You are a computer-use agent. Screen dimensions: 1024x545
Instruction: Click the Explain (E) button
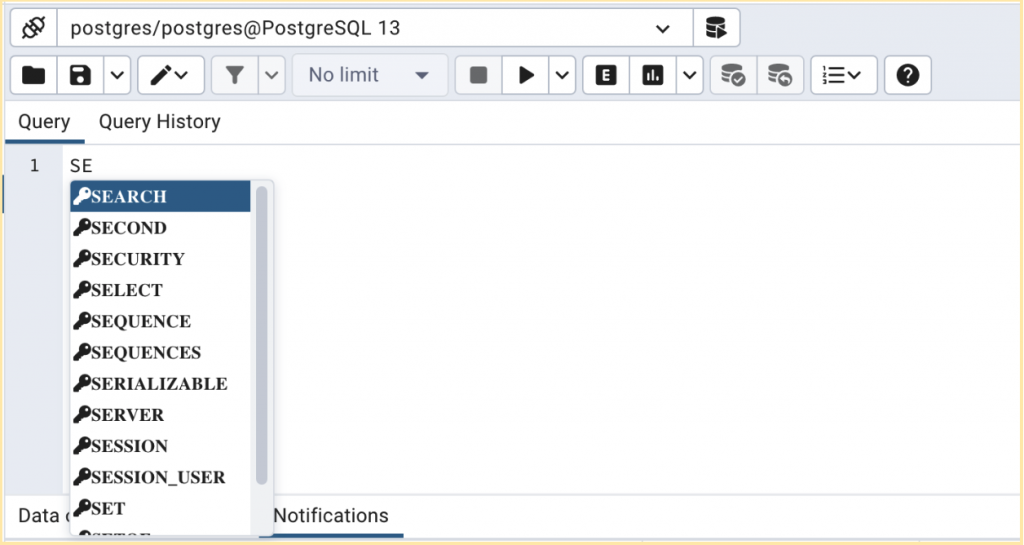tap(605, 75)
